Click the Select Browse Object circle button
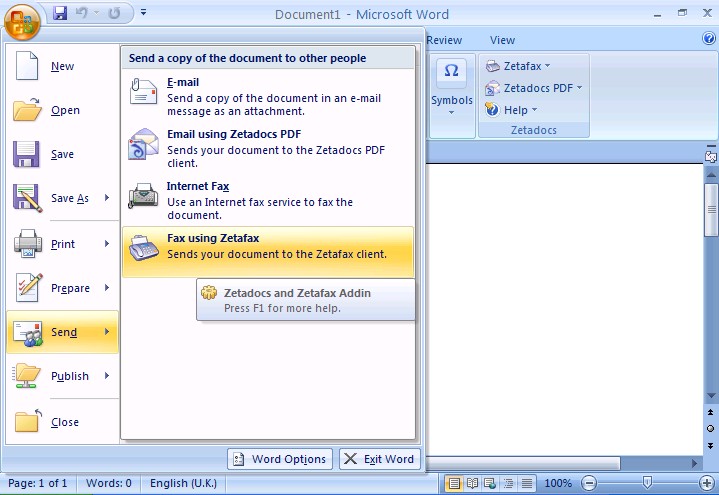 [x=711, y=428]
